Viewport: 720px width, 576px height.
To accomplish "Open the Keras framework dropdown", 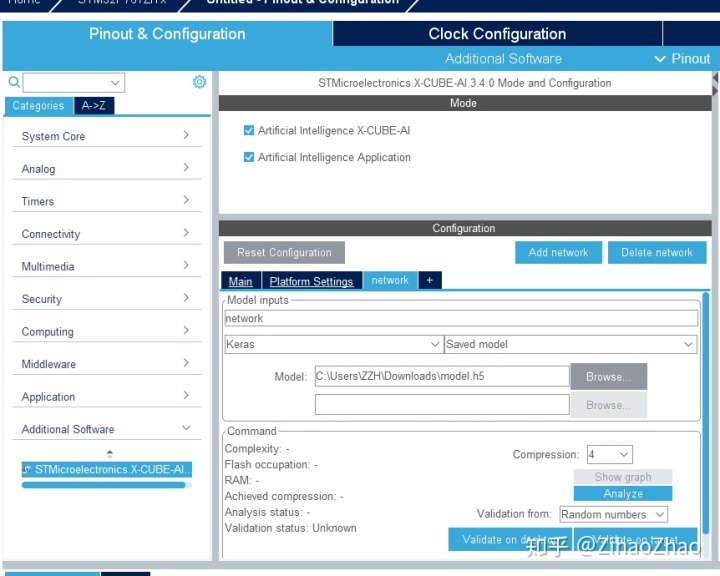I will tap(334, 344).
